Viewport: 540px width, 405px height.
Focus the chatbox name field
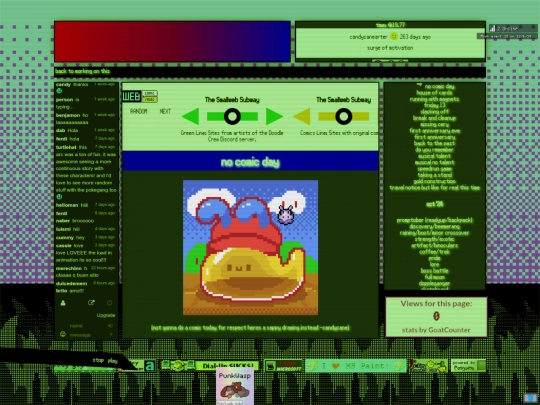point(87,325)
